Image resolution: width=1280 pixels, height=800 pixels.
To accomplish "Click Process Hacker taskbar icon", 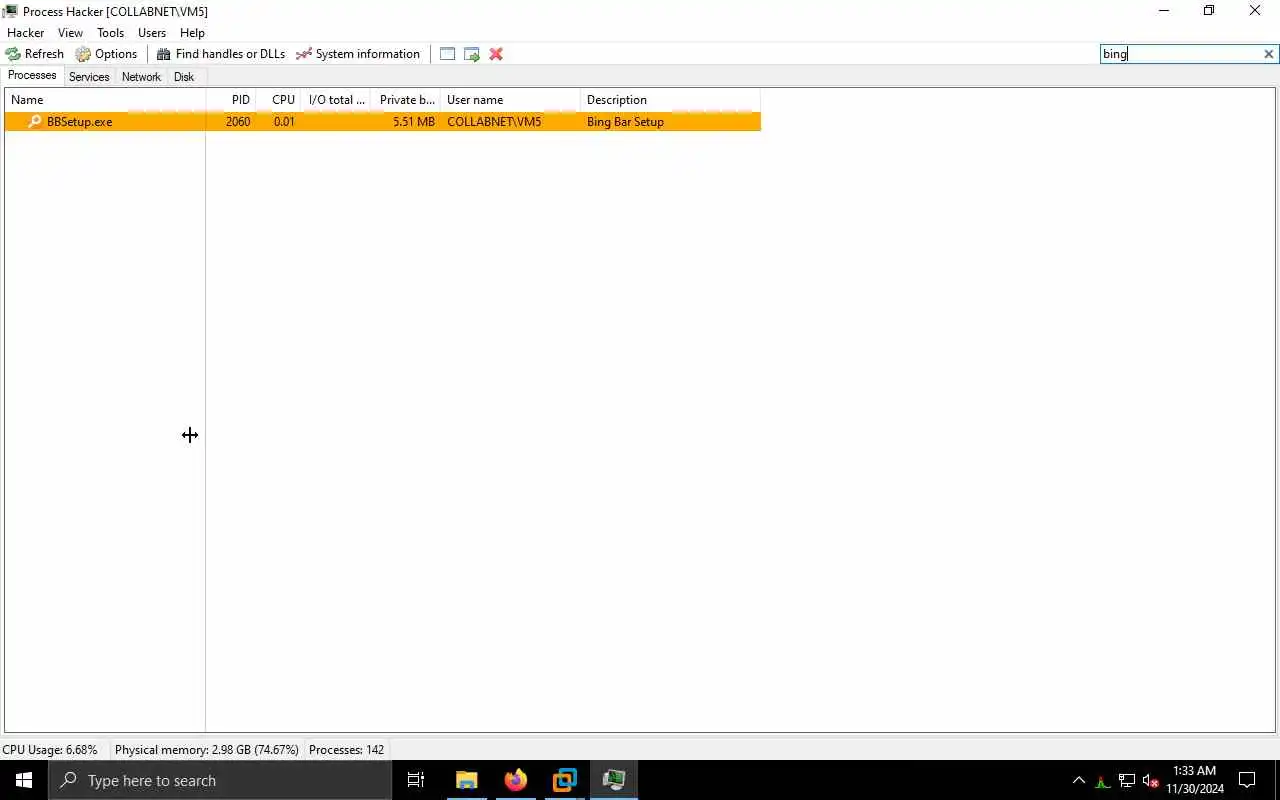I will pyautogui.click(x=613, y=780).
